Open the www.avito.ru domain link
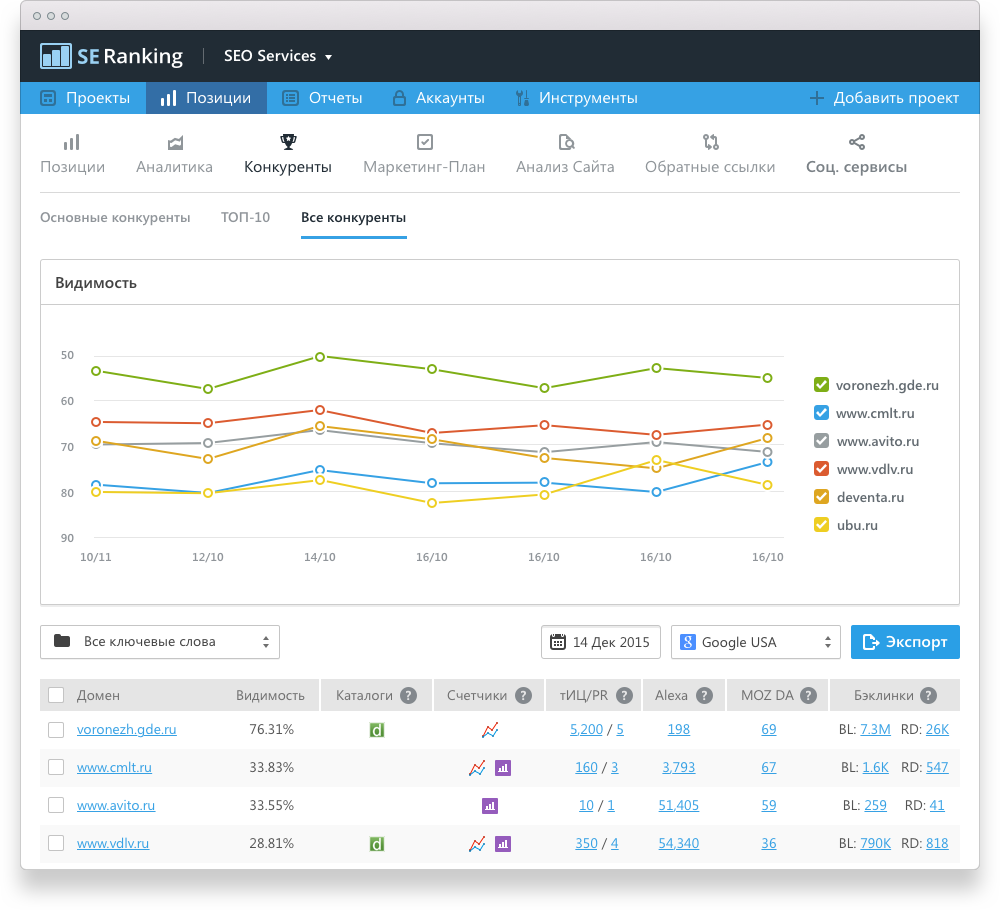Screen dimensions: 1000x910 tap(116, 805)
